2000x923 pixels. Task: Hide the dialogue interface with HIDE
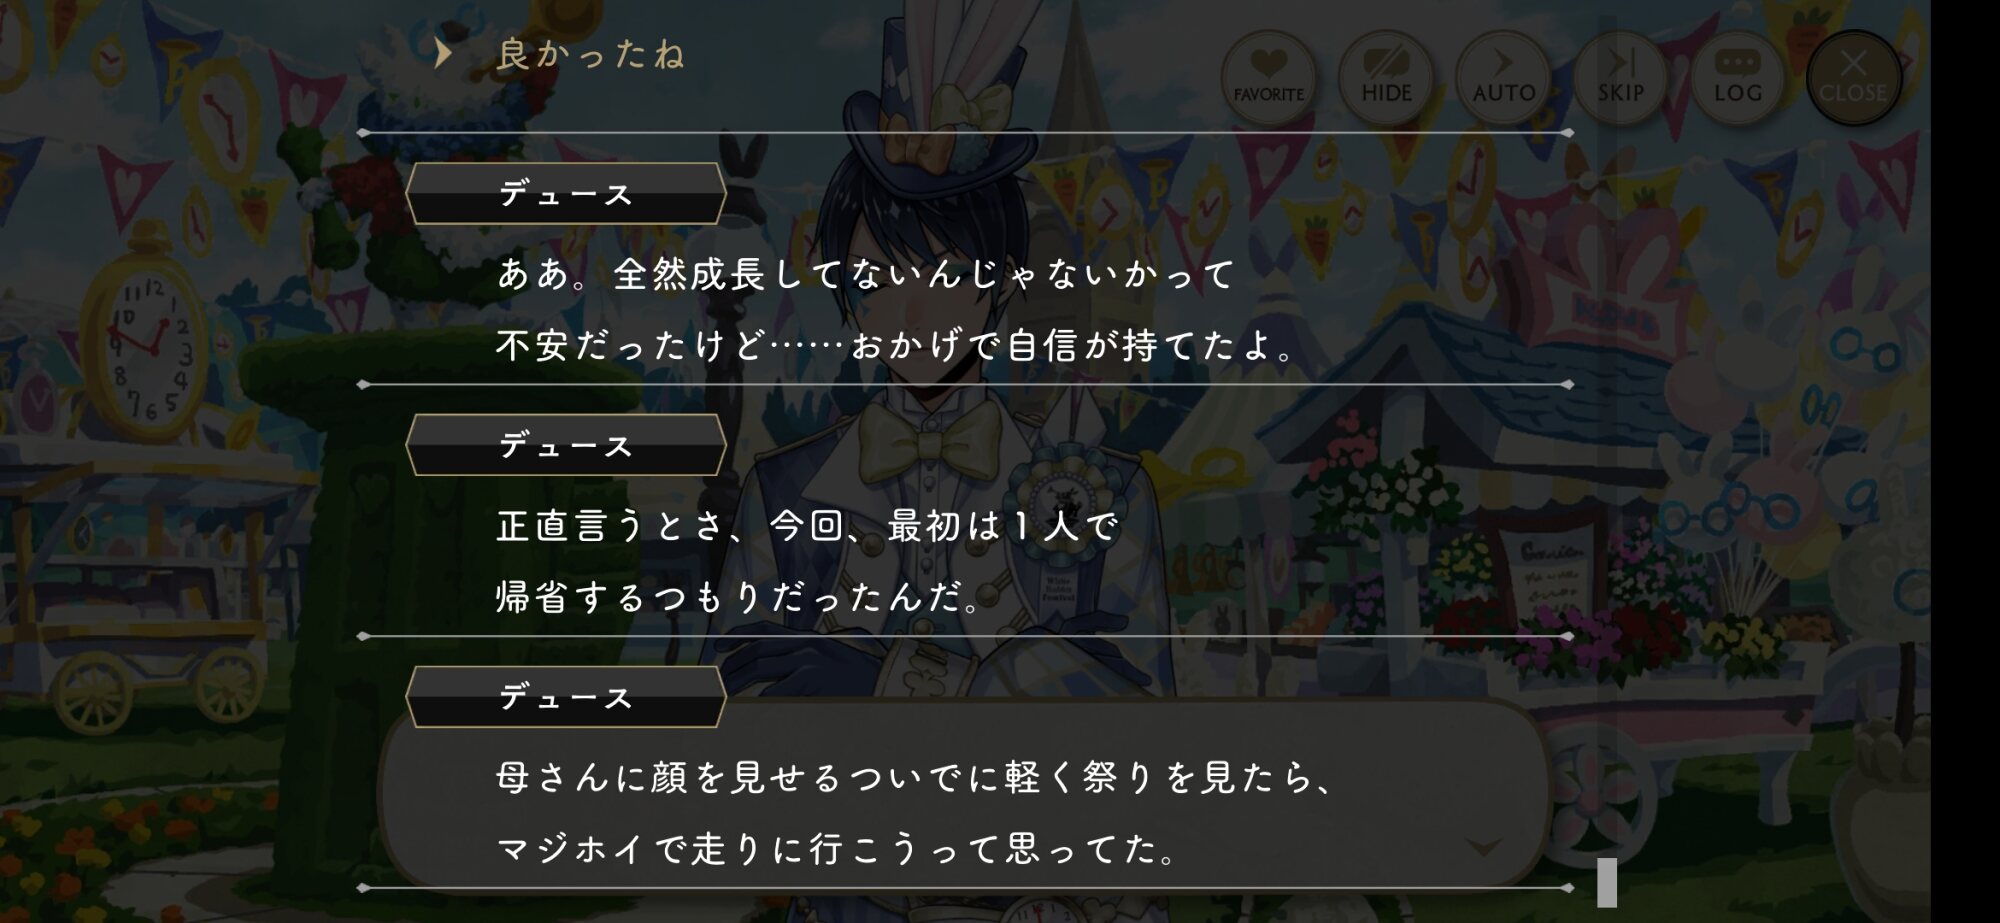(1386, 77)
